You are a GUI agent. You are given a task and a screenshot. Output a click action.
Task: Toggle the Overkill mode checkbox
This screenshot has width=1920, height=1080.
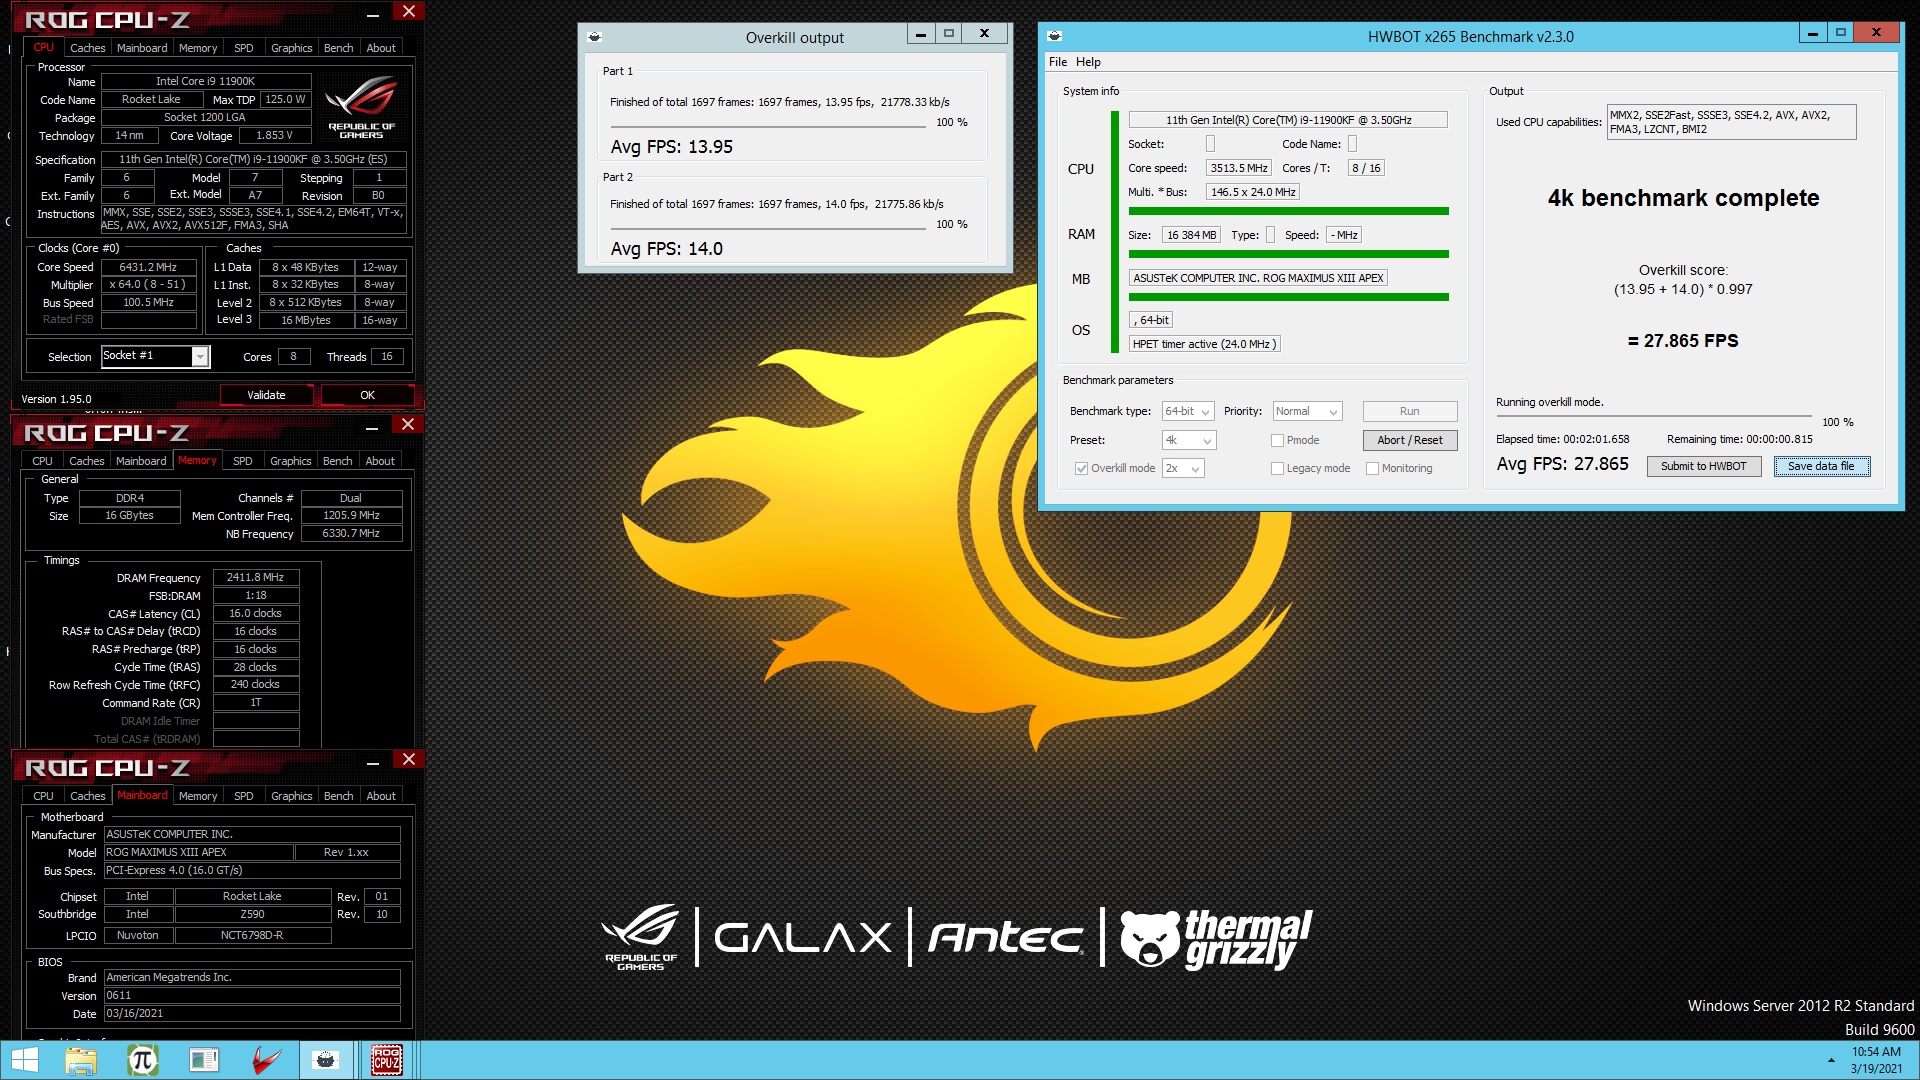click(1081, 468)
